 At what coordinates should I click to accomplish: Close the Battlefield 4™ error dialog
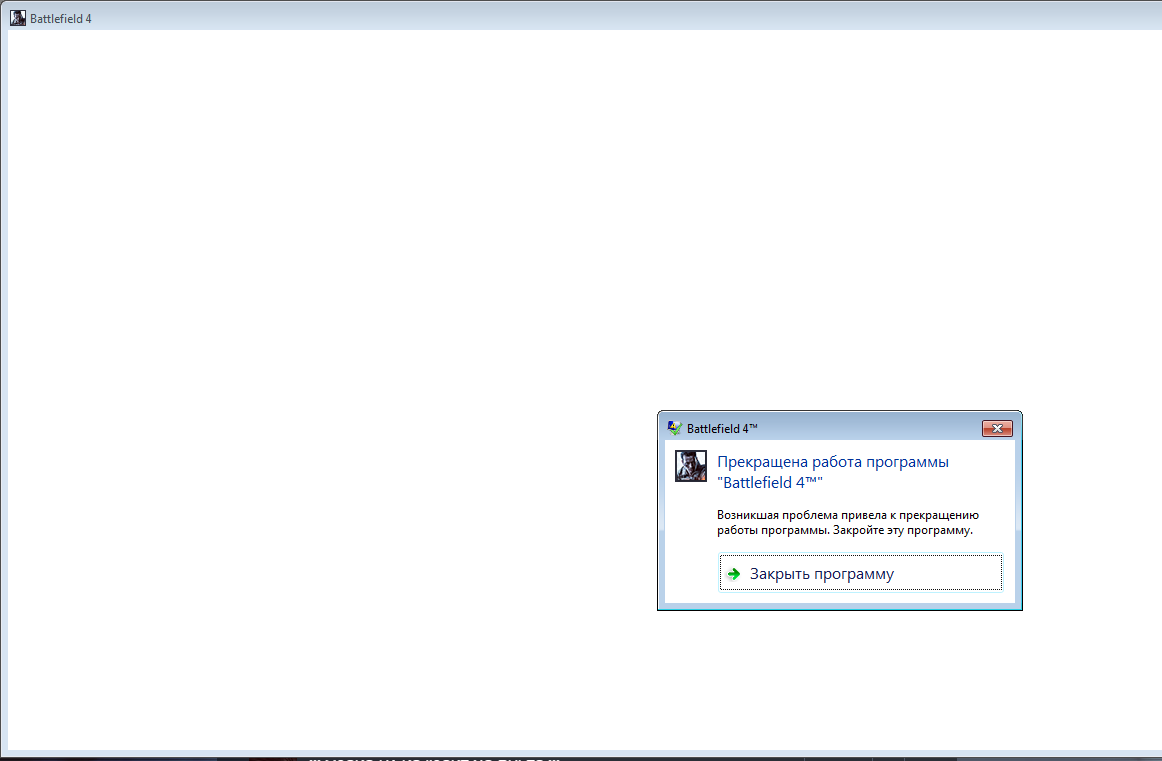[x=997, y=428]
